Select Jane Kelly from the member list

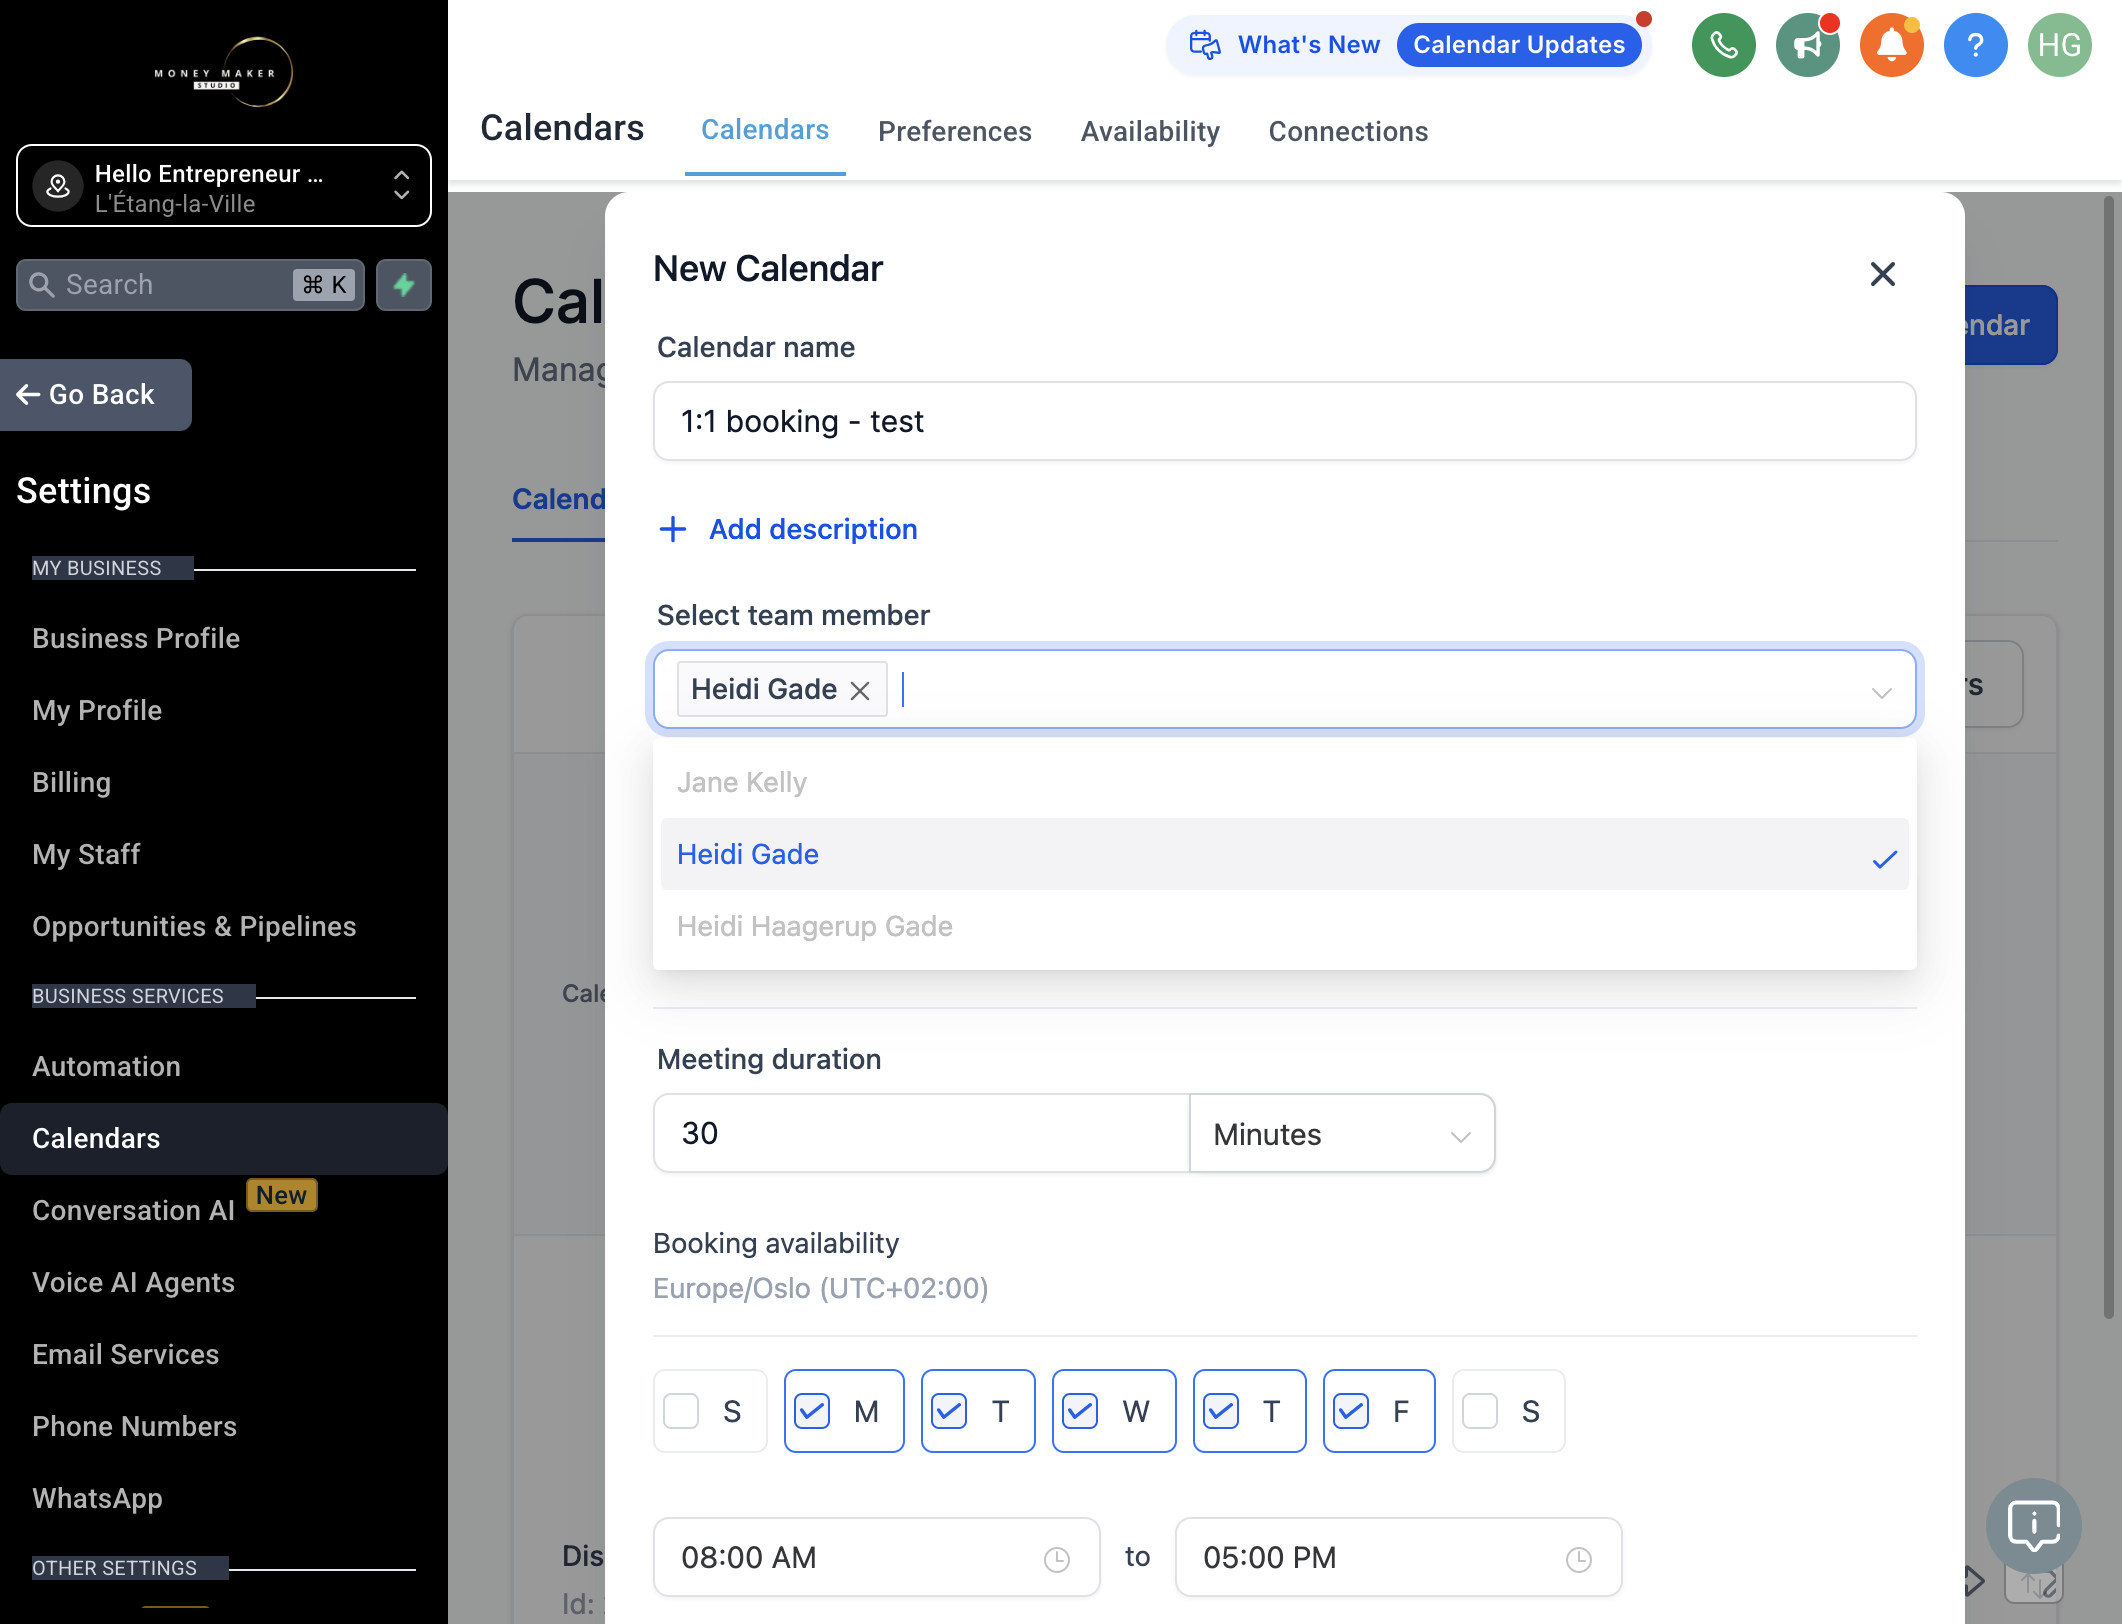point(1284,782)
